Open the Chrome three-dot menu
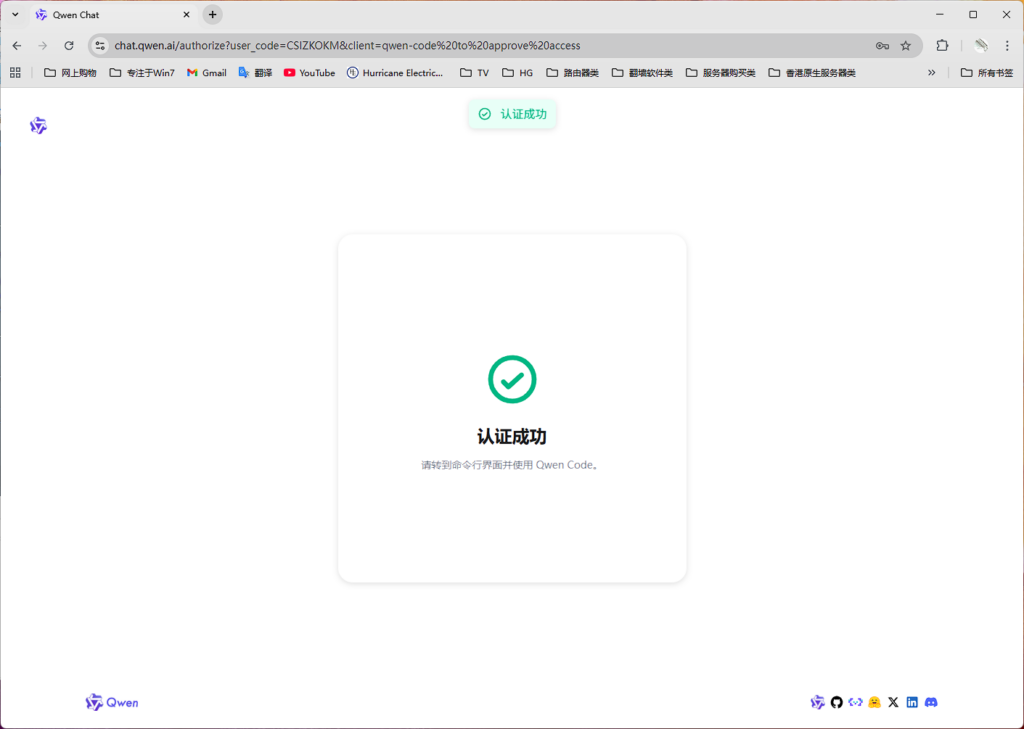1024x729 pixels. point(1007,45)
